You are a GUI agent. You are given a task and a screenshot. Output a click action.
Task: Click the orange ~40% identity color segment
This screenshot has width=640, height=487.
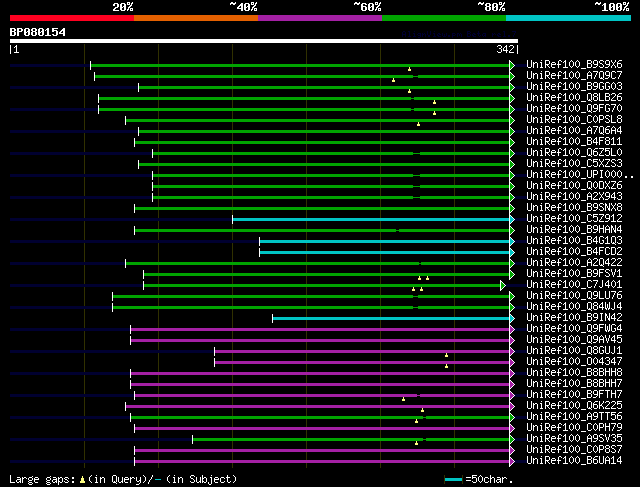(196, 18)
